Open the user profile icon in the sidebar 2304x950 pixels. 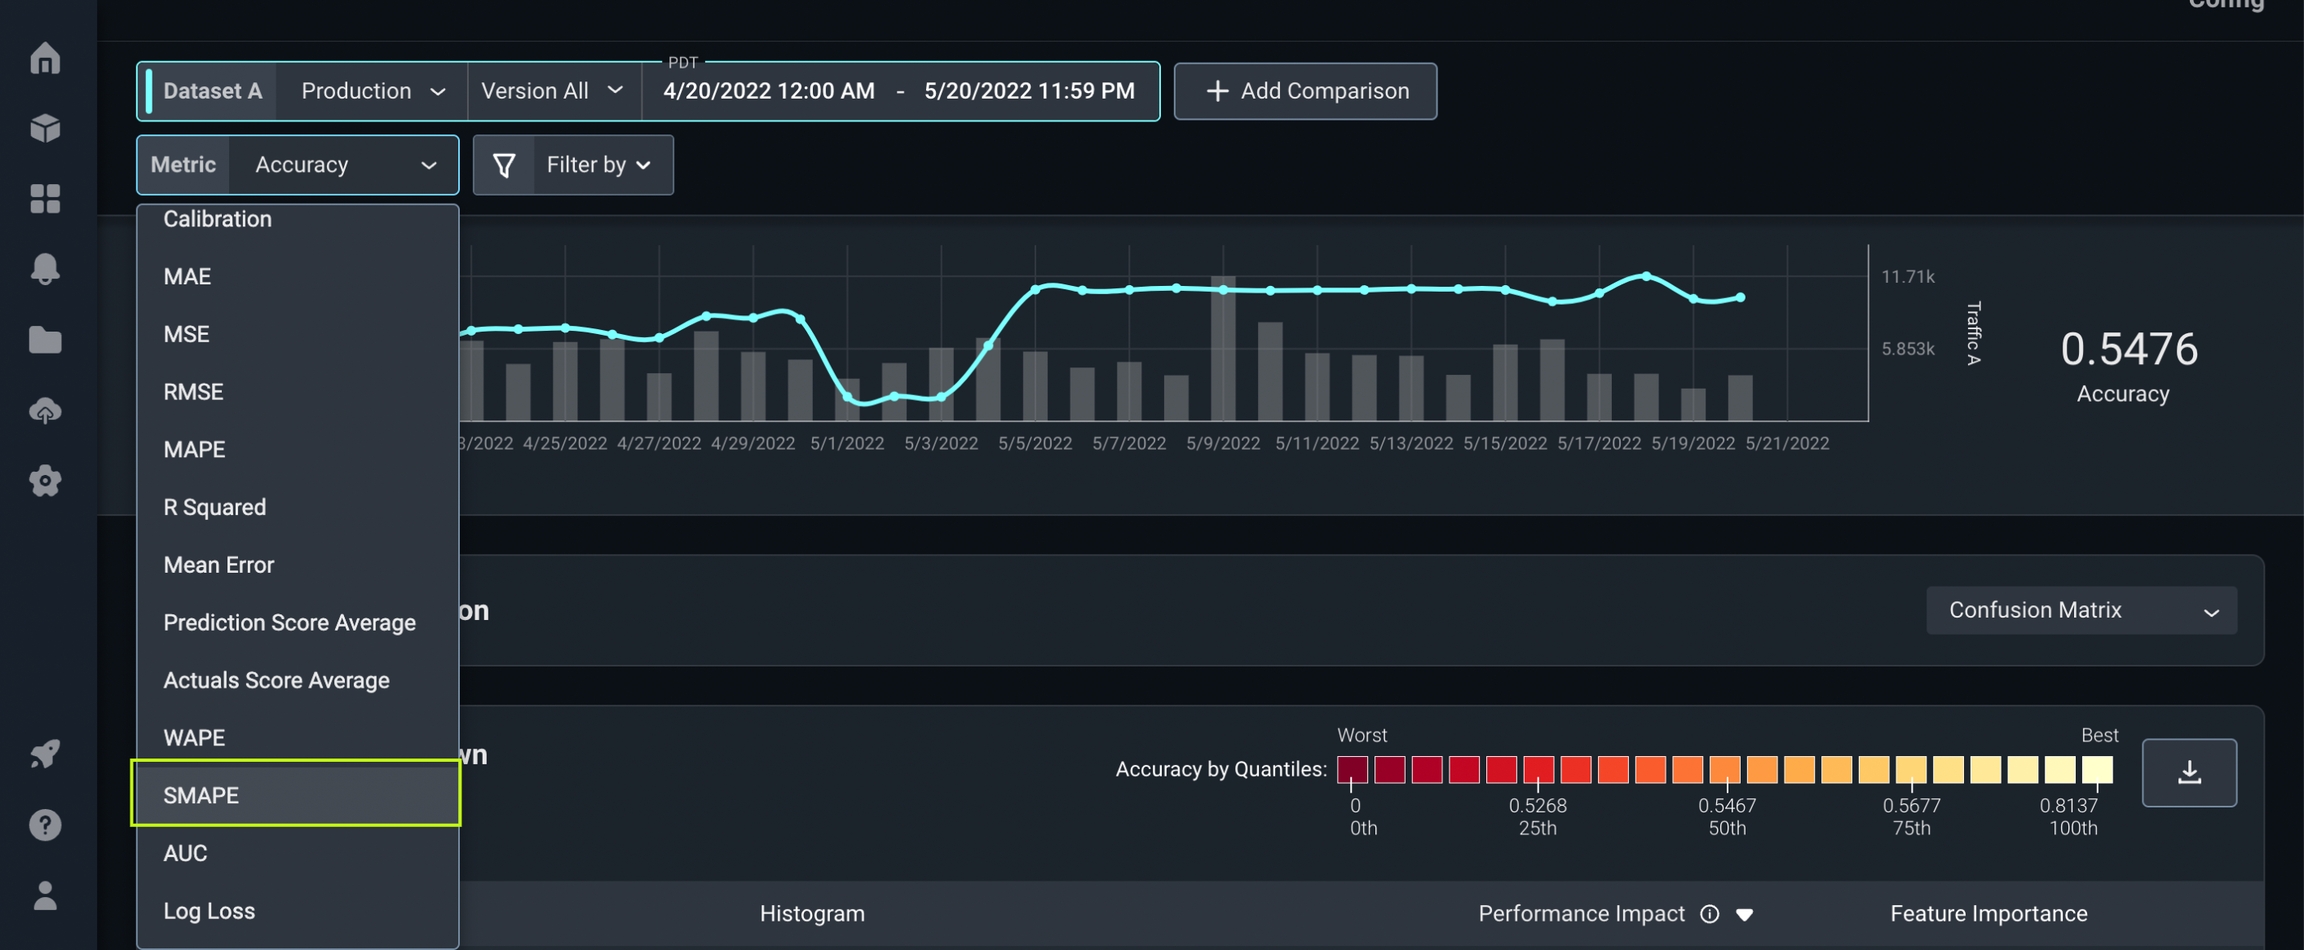pyautogui.click(x=45, y=895)
